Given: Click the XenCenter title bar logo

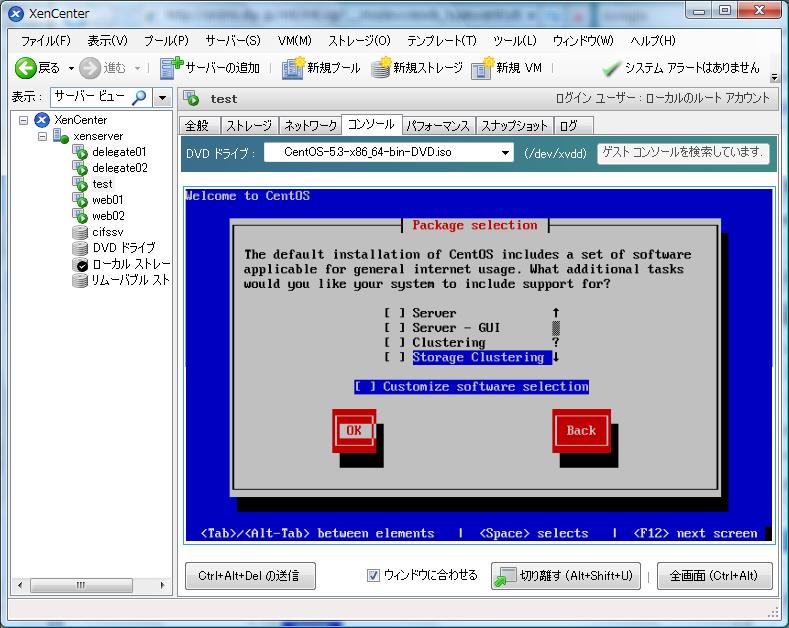Looking at the screenshot, I should click(x=16, y=14).
